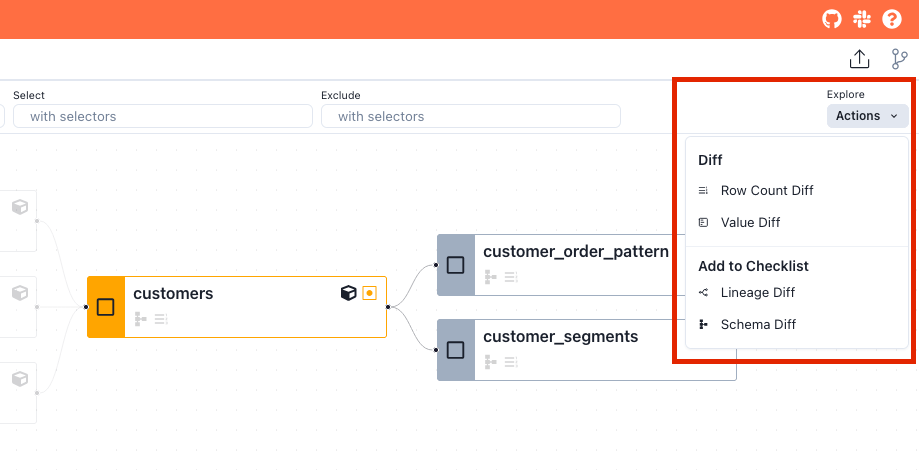Select Value Diff menu item
This screenshot has height=470, width=919.
tap(750, 222)
